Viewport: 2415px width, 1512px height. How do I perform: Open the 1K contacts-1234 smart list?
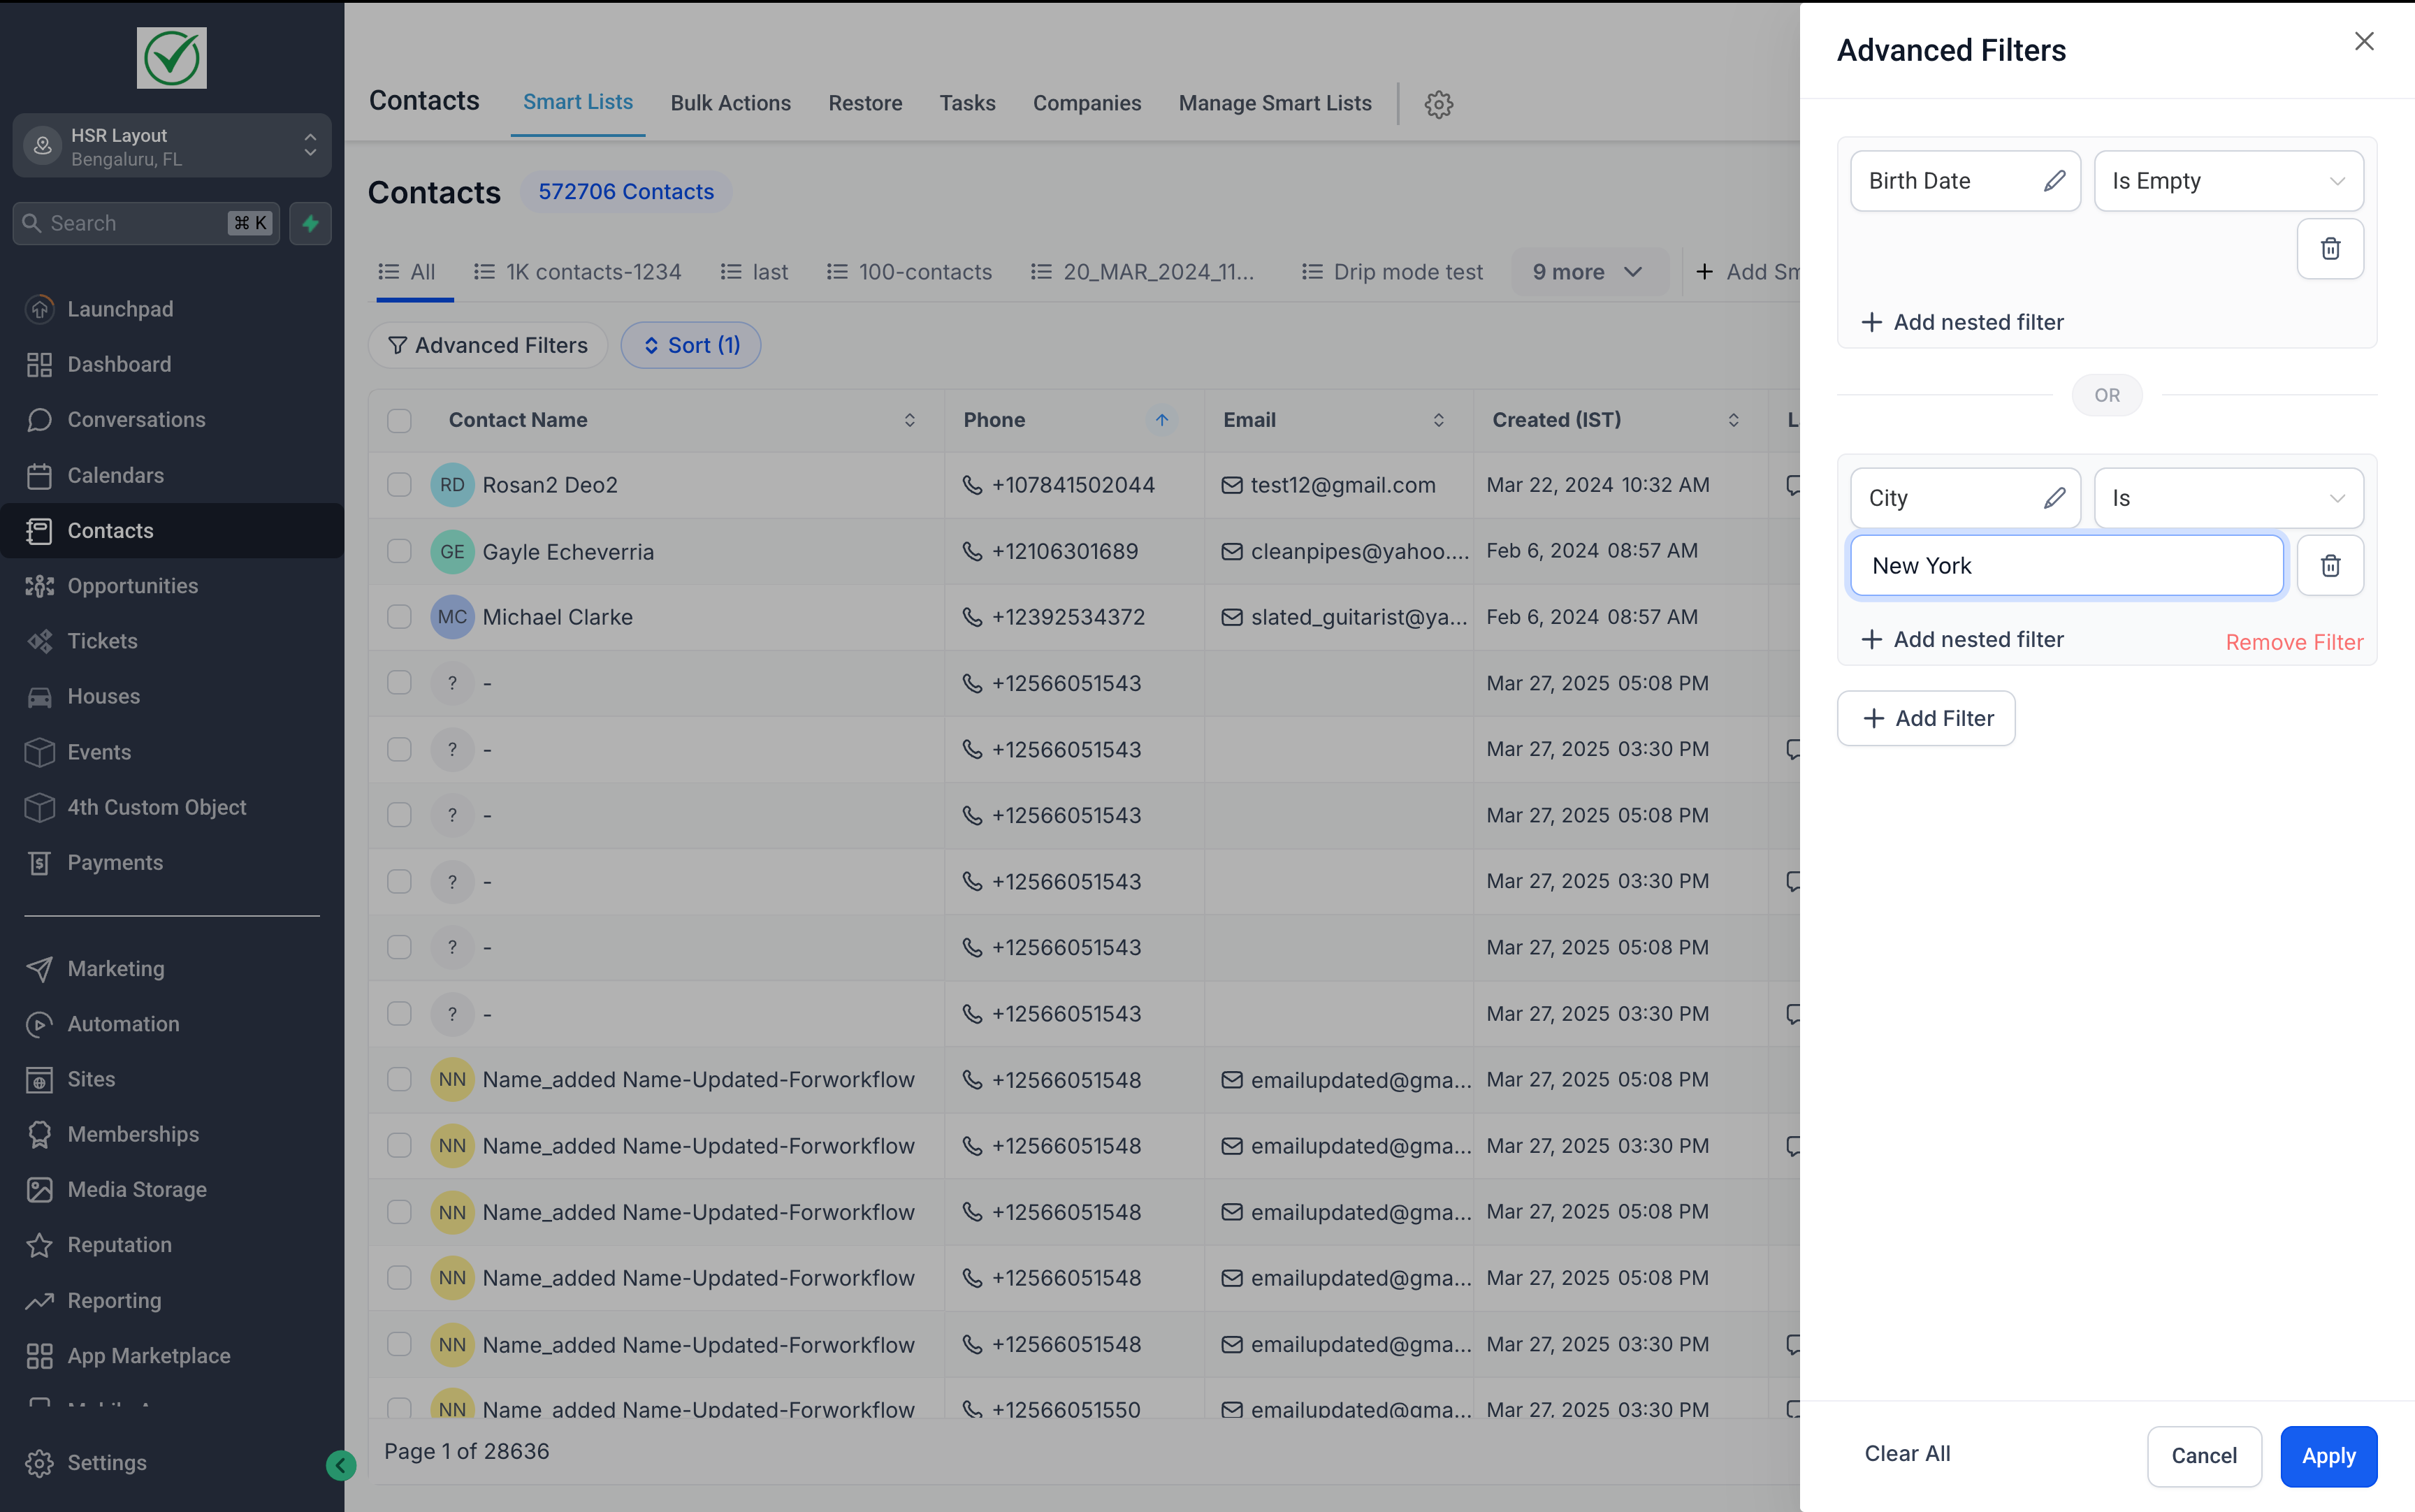pos(593,271)
